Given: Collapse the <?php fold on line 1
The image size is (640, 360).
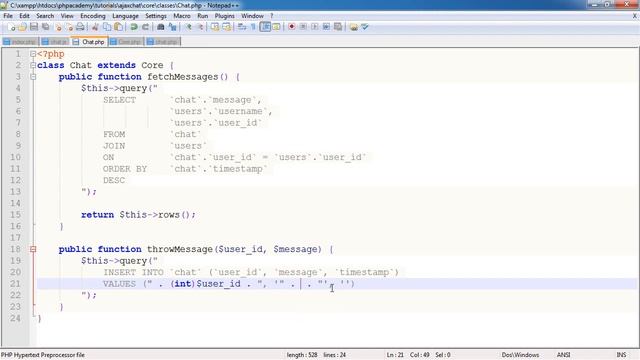Looking at the screenshot, I should click(33, 54).
